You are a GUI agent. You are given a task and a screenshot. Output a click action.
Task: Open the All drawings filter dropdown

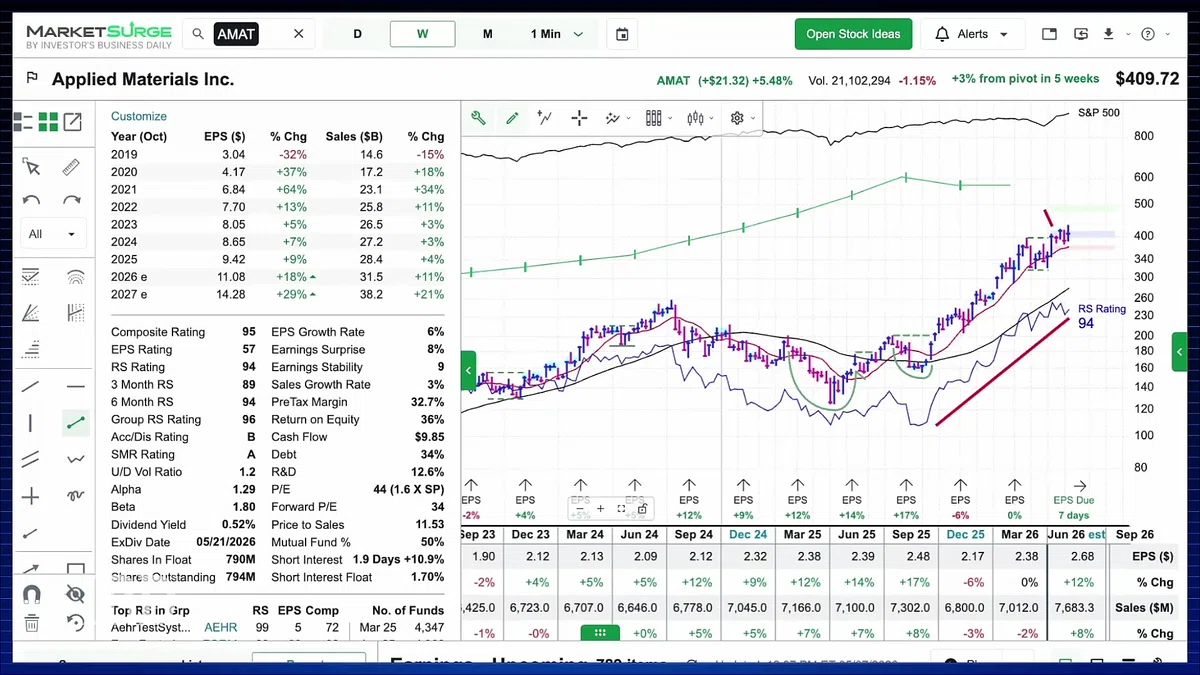tap(53, 234)
